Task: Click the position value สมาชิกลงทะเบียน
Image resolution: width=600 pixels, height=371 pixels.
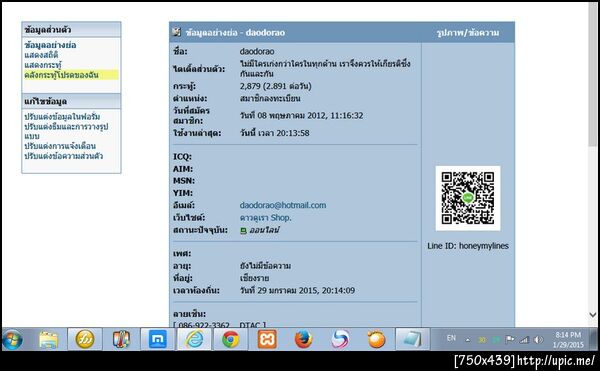Action: coord(270,99)
